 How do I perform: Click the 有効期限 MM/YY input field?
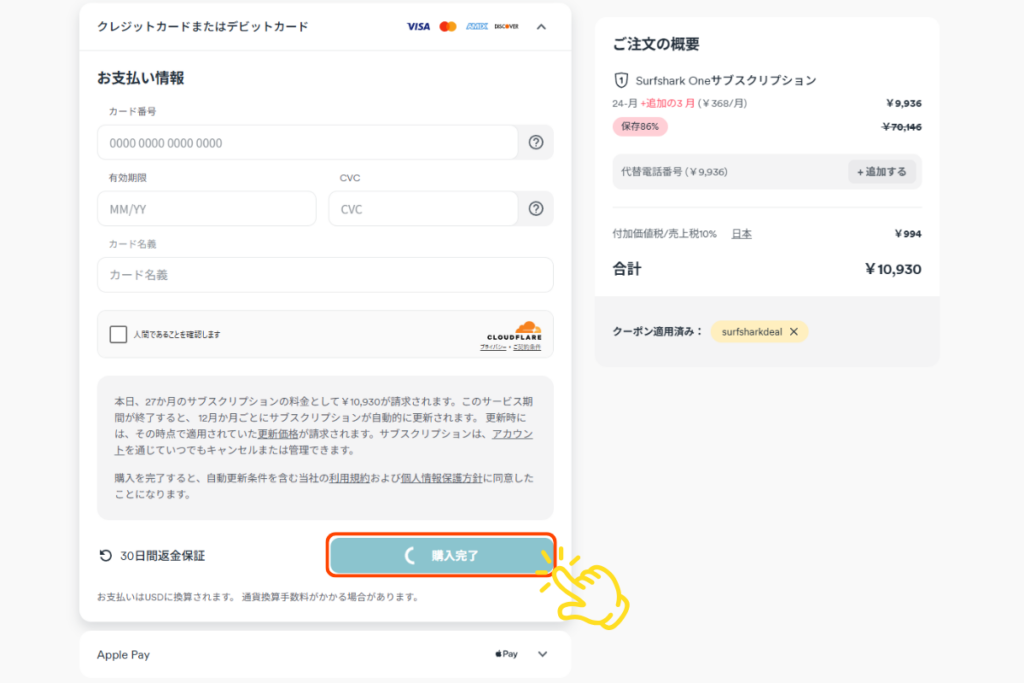(206, 209)
